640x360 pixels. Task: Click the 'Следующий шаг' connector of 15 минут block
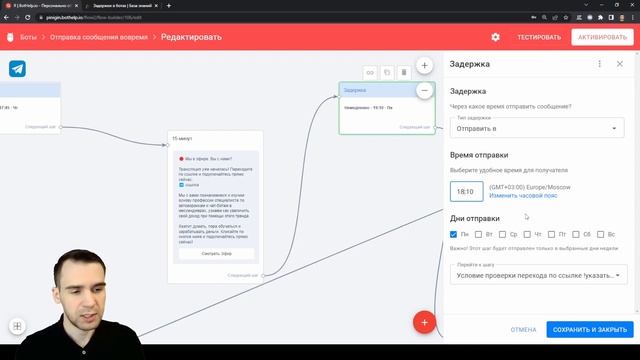[263, 276]
